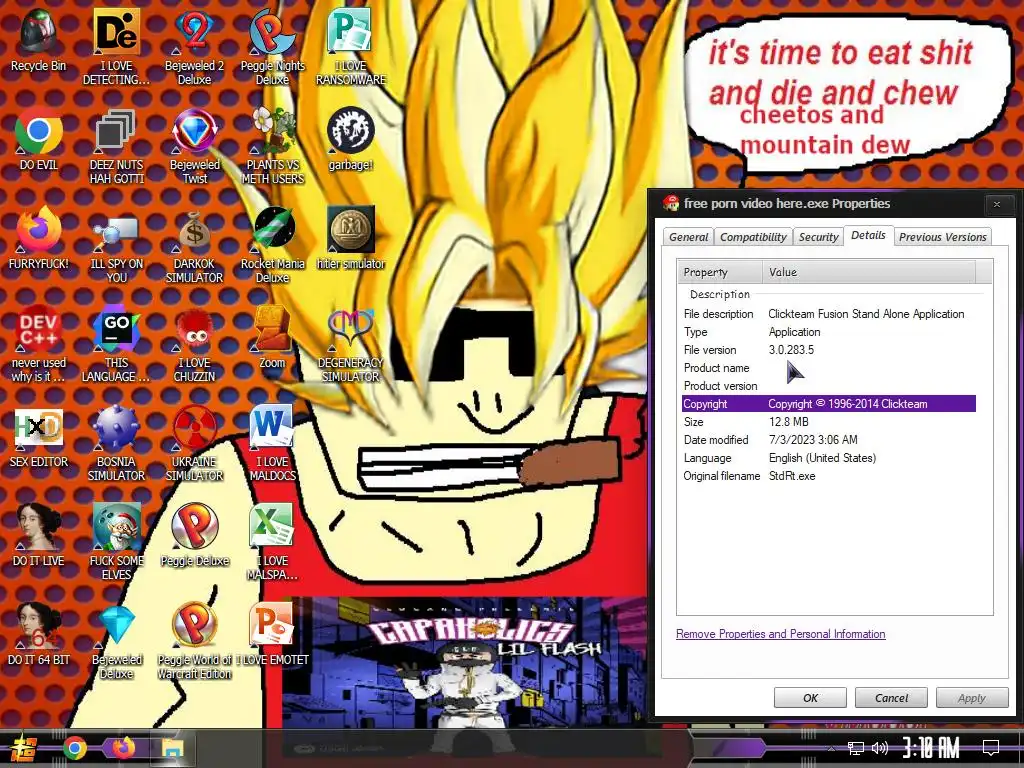Screen dimensions: 1024x768
Task: Select the 'DEEZ NUTS HAH GOTTI' icon
Action: click(116, 146)
